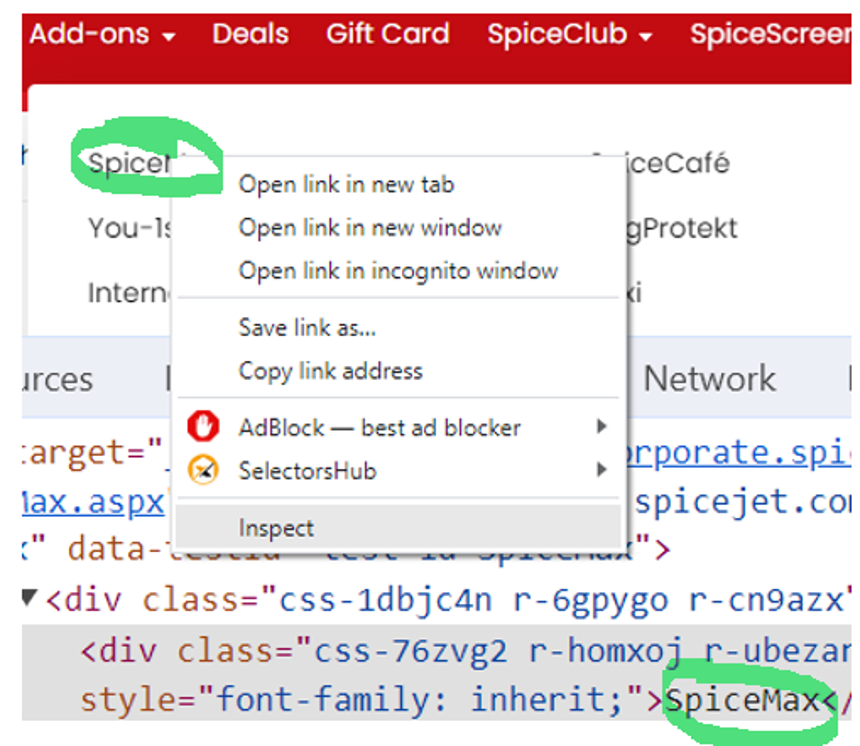Viewport: 860px width, 746px height.
Task: Expand the SelectorsHub submenu arrow
Action: [x=601, y=470]
